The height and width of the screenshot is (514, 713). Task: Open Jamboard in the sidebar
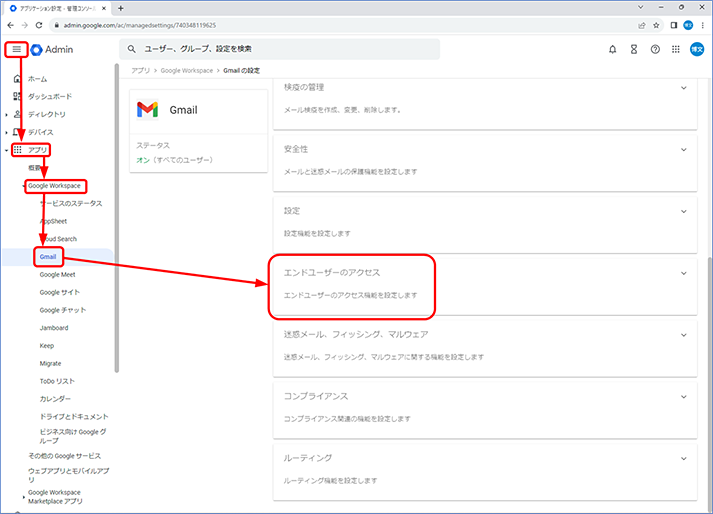pos(54,328)
